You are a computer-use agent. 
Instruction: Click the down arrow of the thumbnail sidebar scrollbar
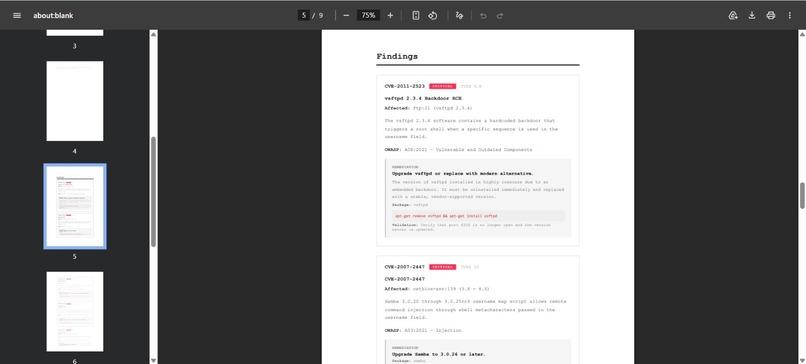click(153, 360)
